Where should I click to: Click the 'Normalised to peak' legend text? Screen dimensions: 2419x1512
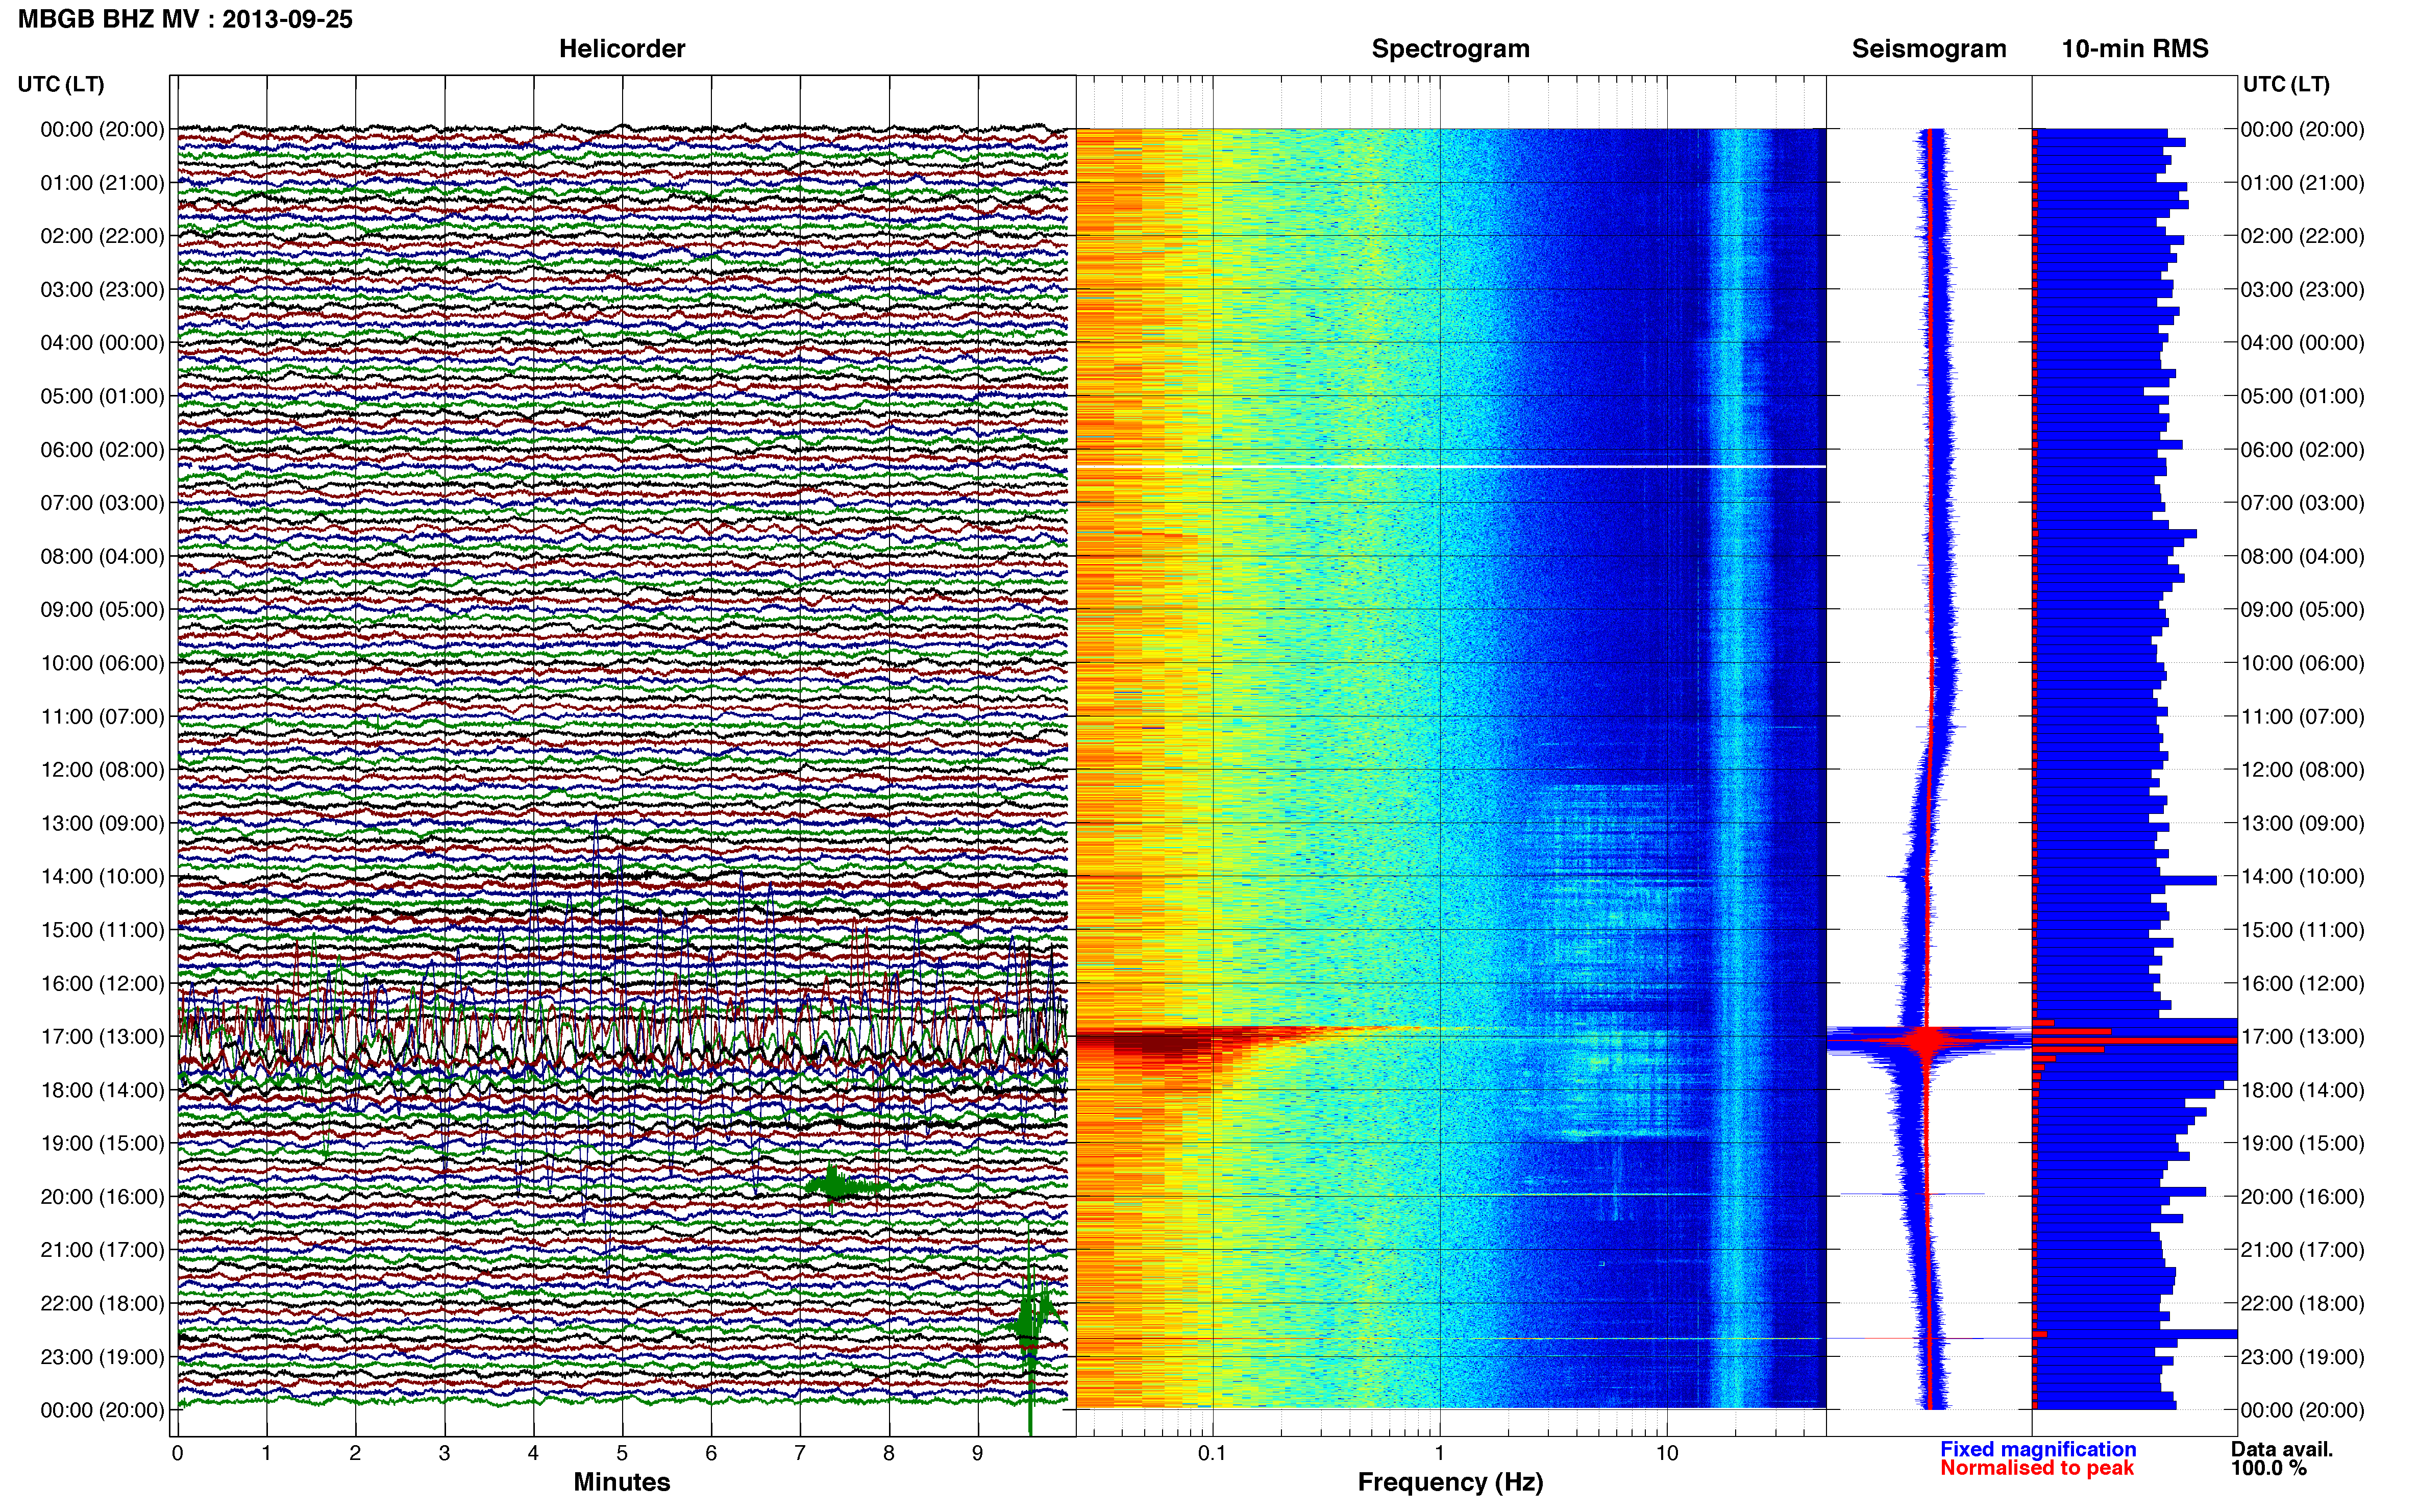[2037, 1468]
